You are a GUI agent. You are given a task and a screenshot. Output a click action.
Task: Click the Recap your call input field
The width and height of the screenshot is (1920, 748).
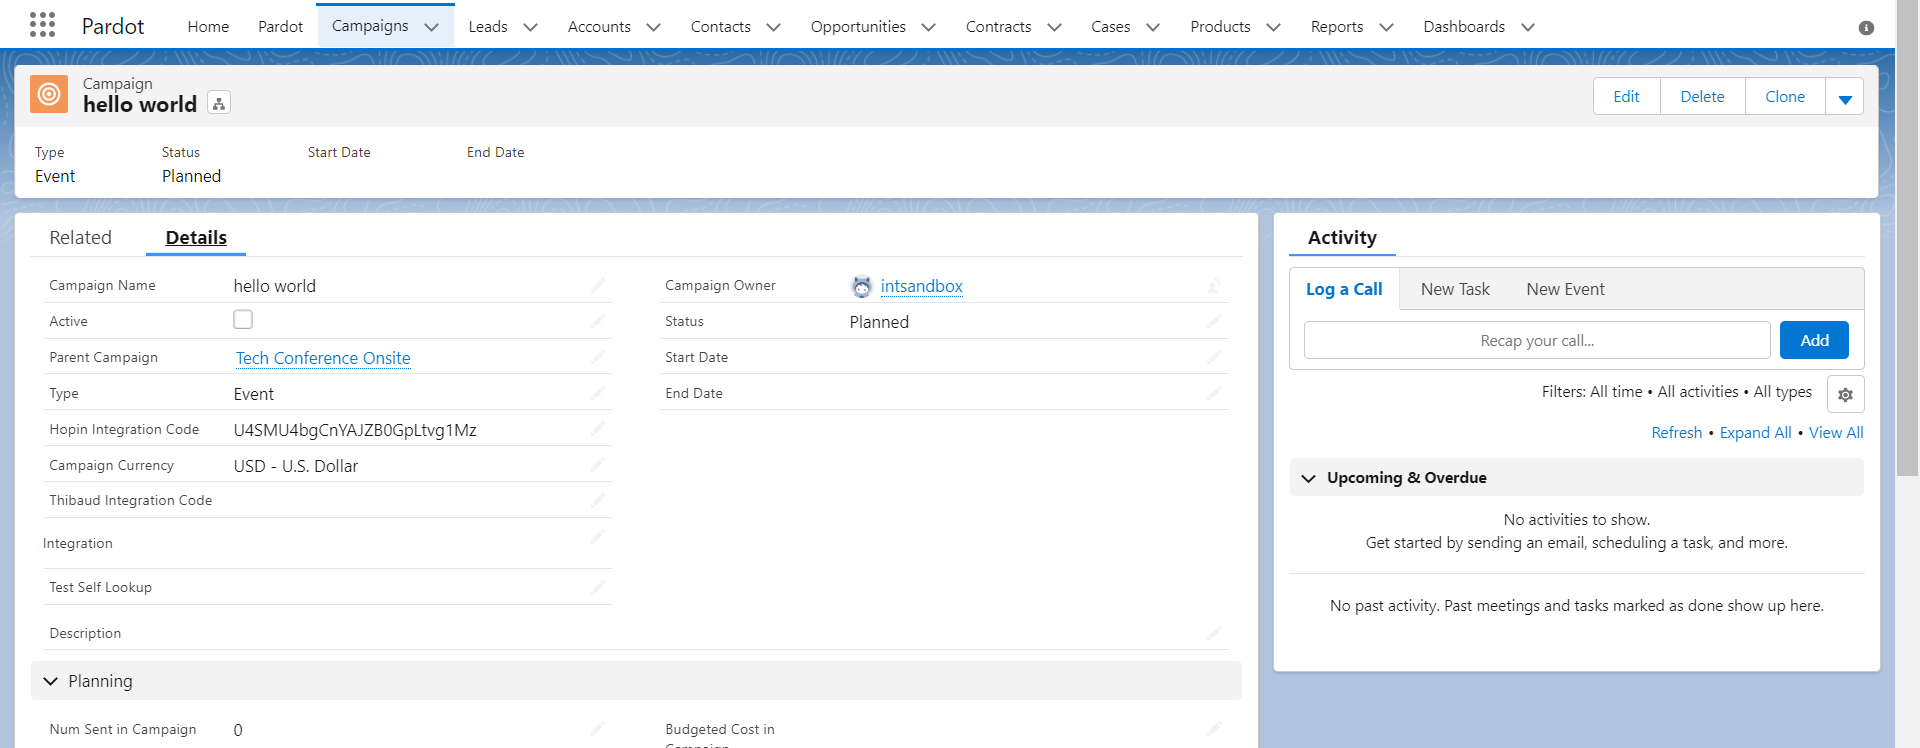(x=1536, y=340)
